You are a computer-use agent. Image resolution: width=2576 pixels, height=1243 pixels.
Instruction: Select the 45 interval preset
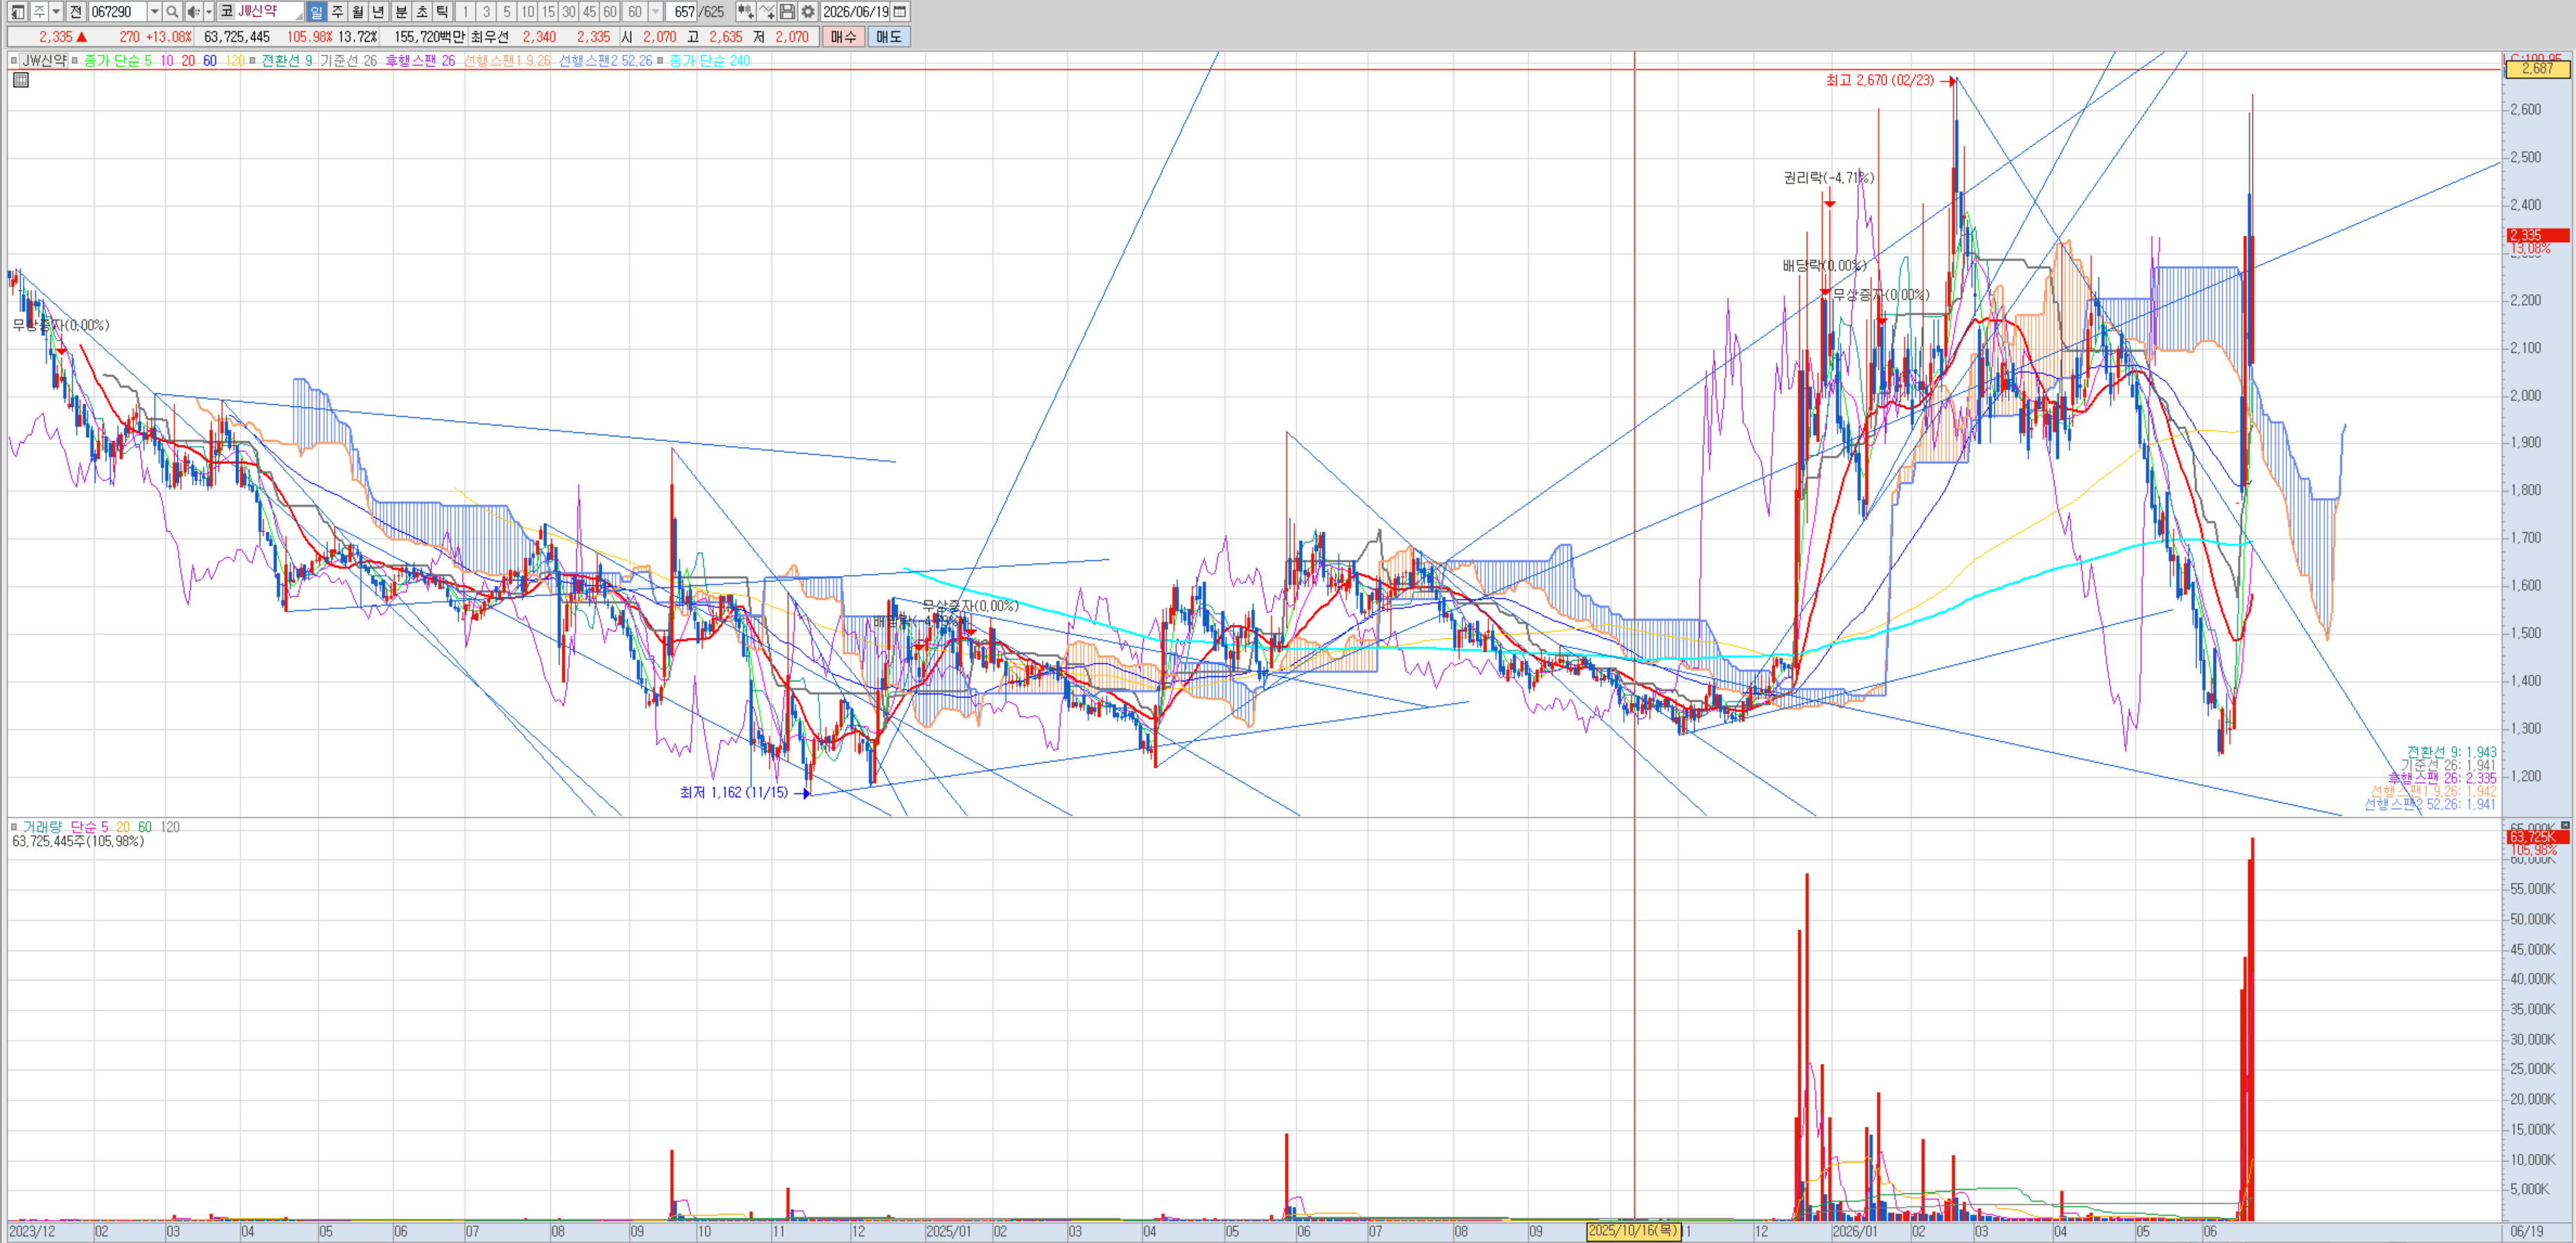coord(589,12)
